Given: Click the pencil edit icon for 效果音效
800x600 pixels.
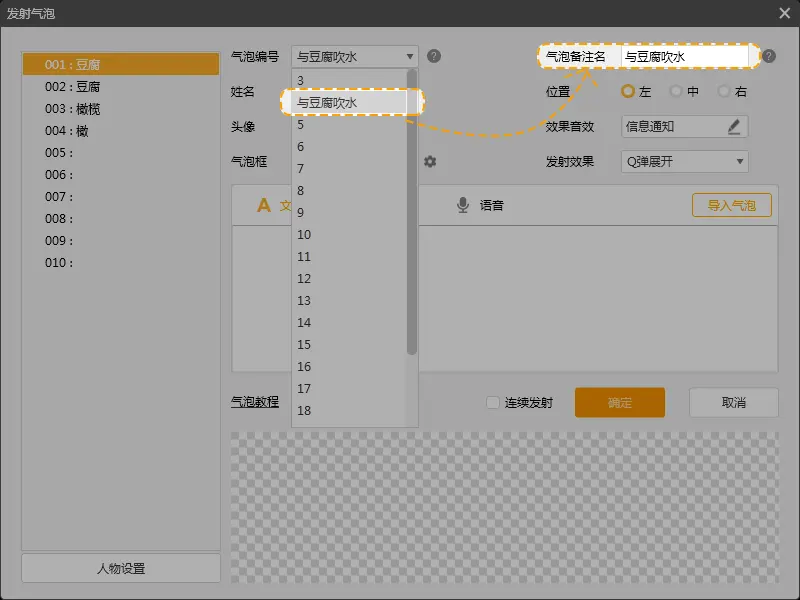Looking at the screenshot, I should pyautogui.click(x=734, y=126).
